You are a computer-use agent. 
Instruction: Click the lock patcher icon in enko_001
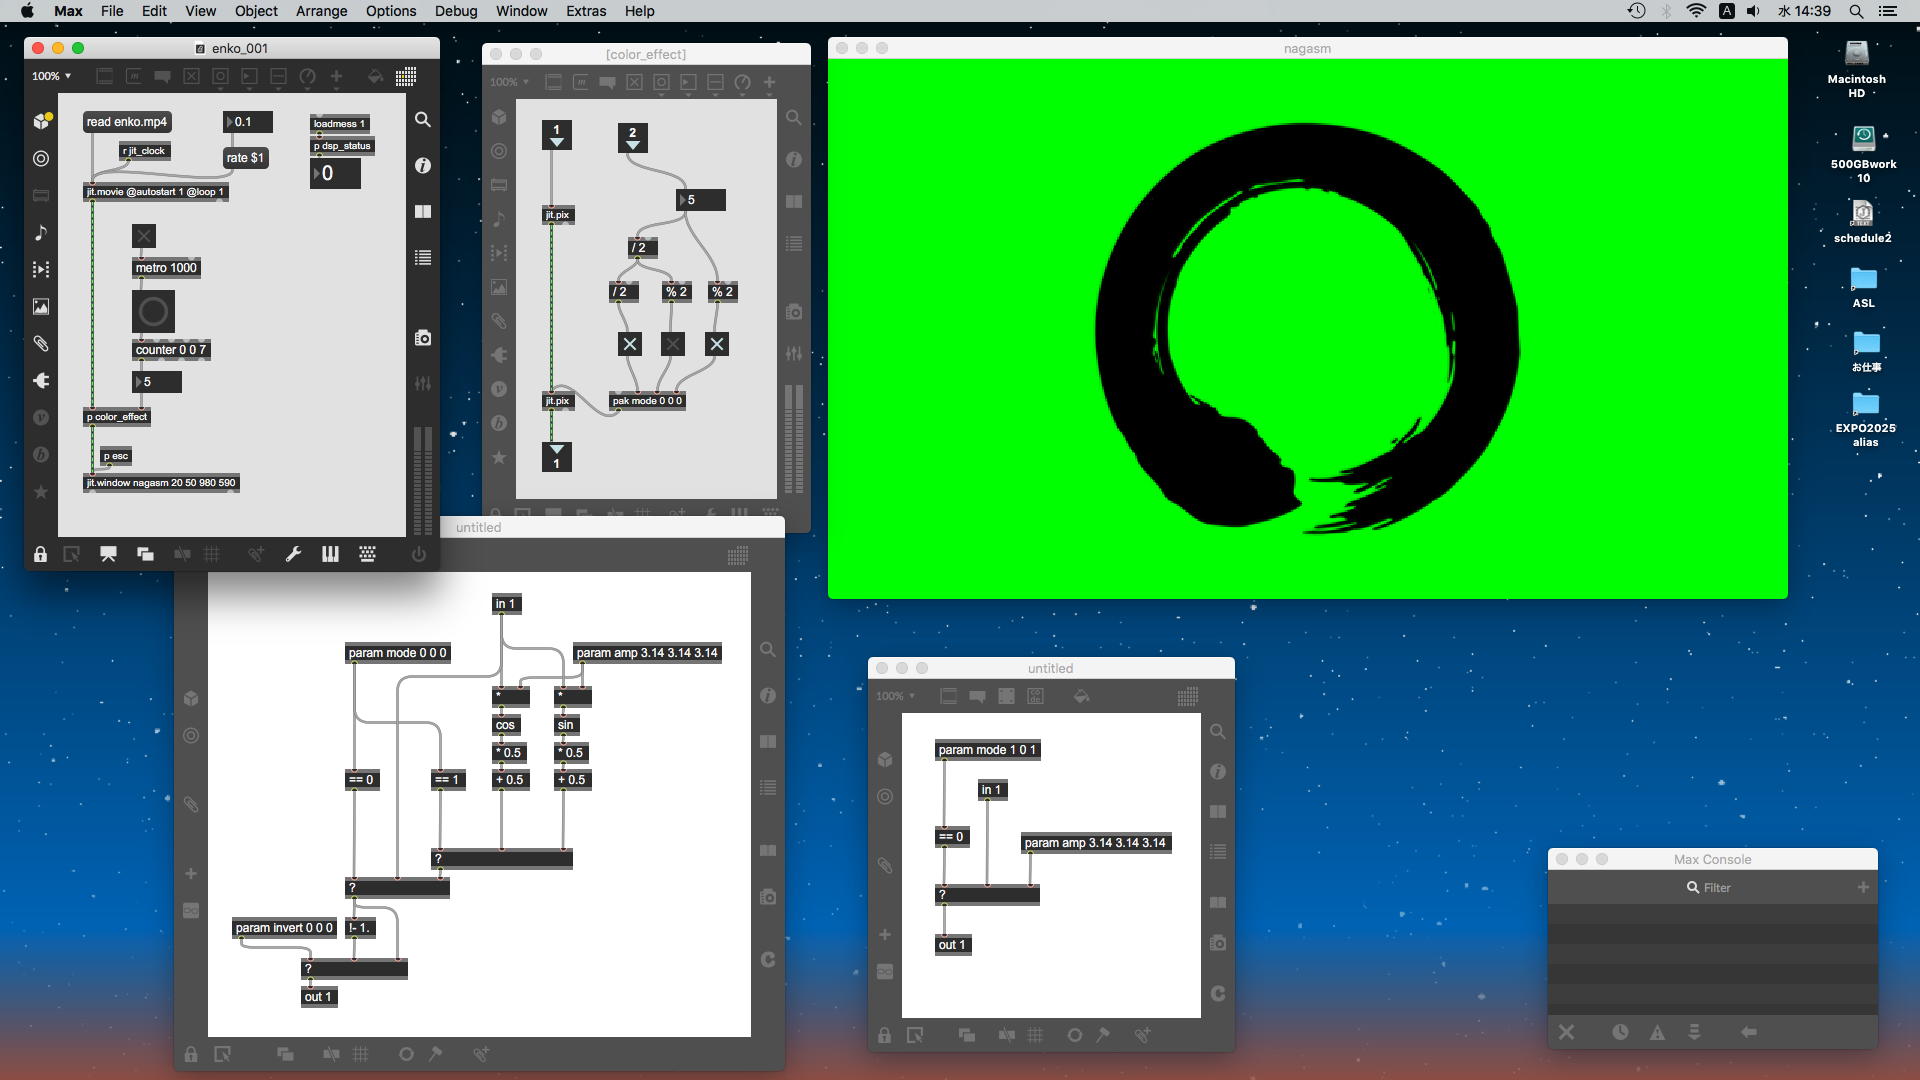pyautogui.click(x=40, y=554)
